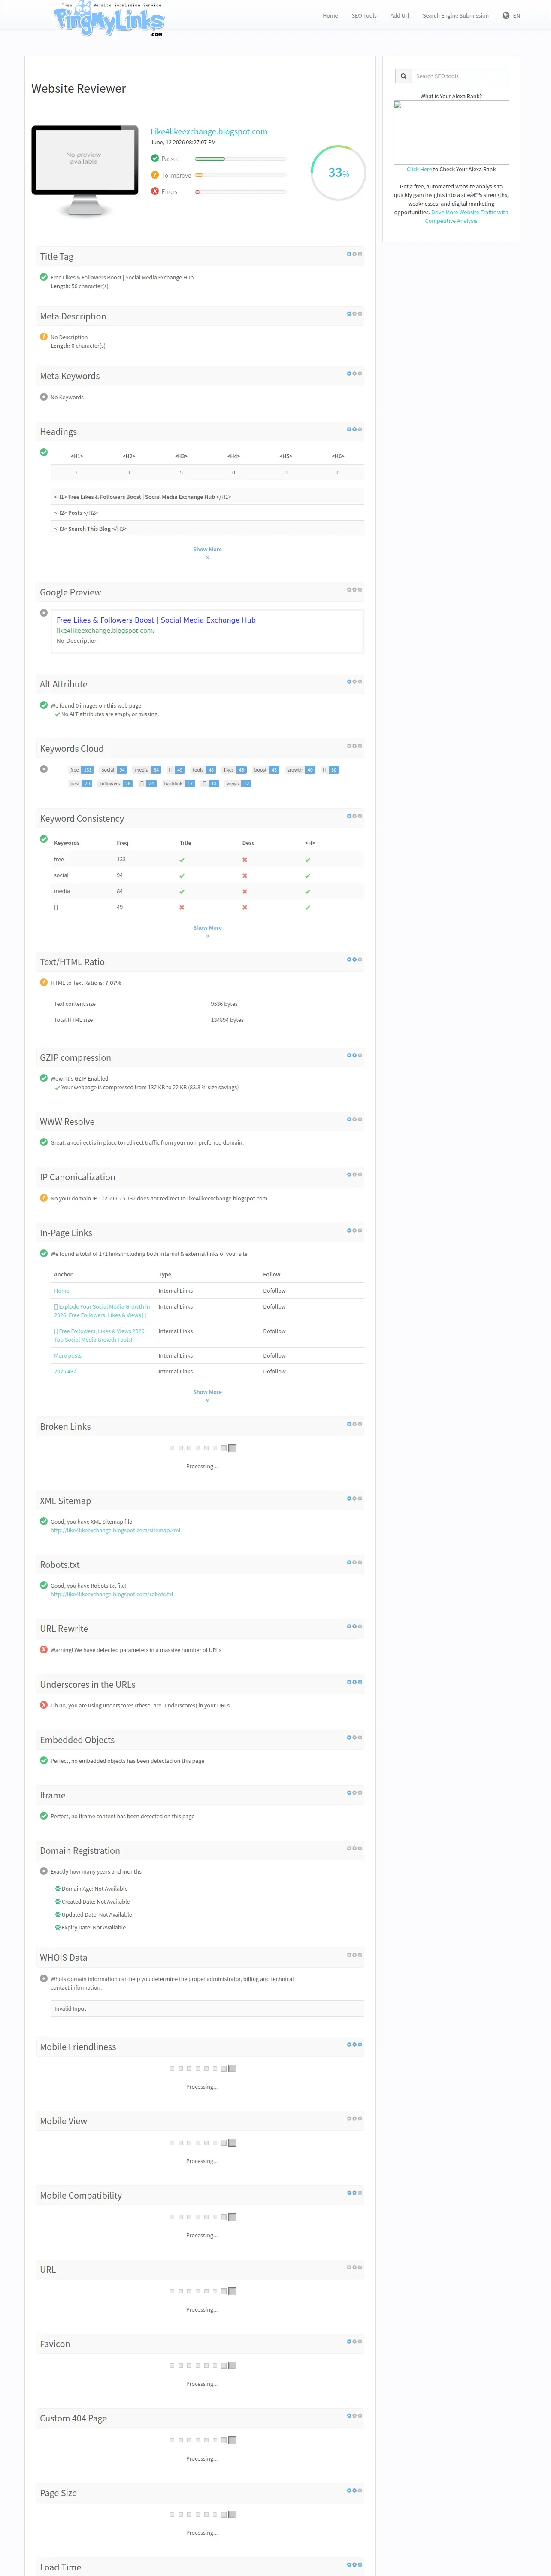Open the robots.txt file link
The width and height of the screenshot is (551, 2576).
coord(112,1594)
